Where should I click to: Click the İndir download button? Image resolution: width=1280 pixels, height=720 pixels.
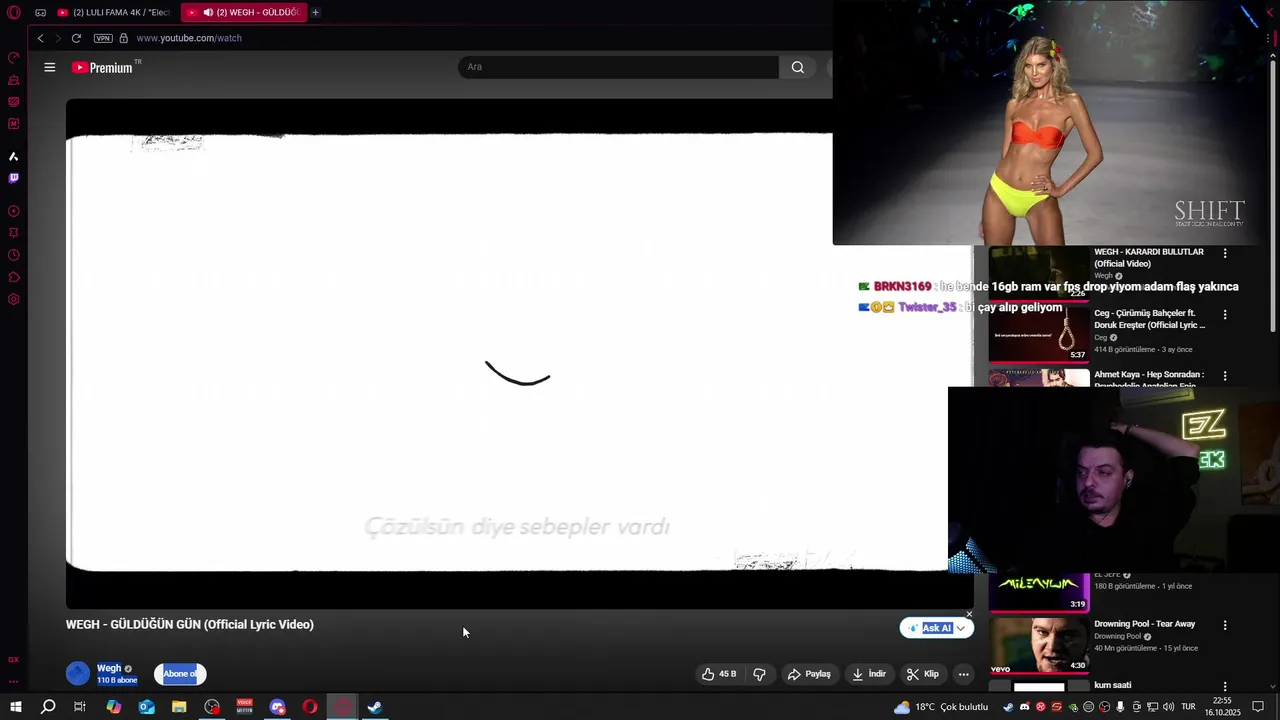coord(869,674)
